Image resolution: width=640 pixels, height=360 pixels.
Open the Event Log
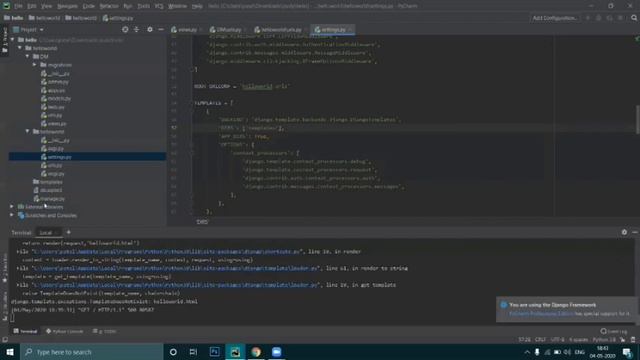click(614, 331)
